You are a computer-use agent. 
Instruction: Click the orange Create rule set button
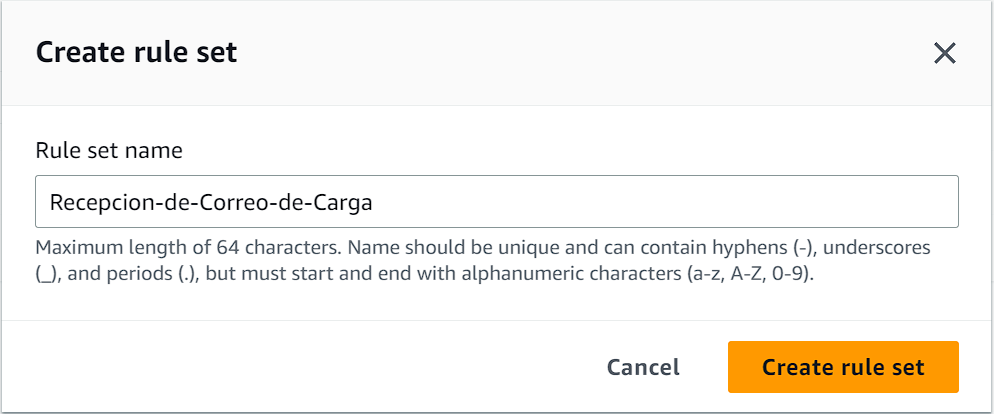(842, 367)
